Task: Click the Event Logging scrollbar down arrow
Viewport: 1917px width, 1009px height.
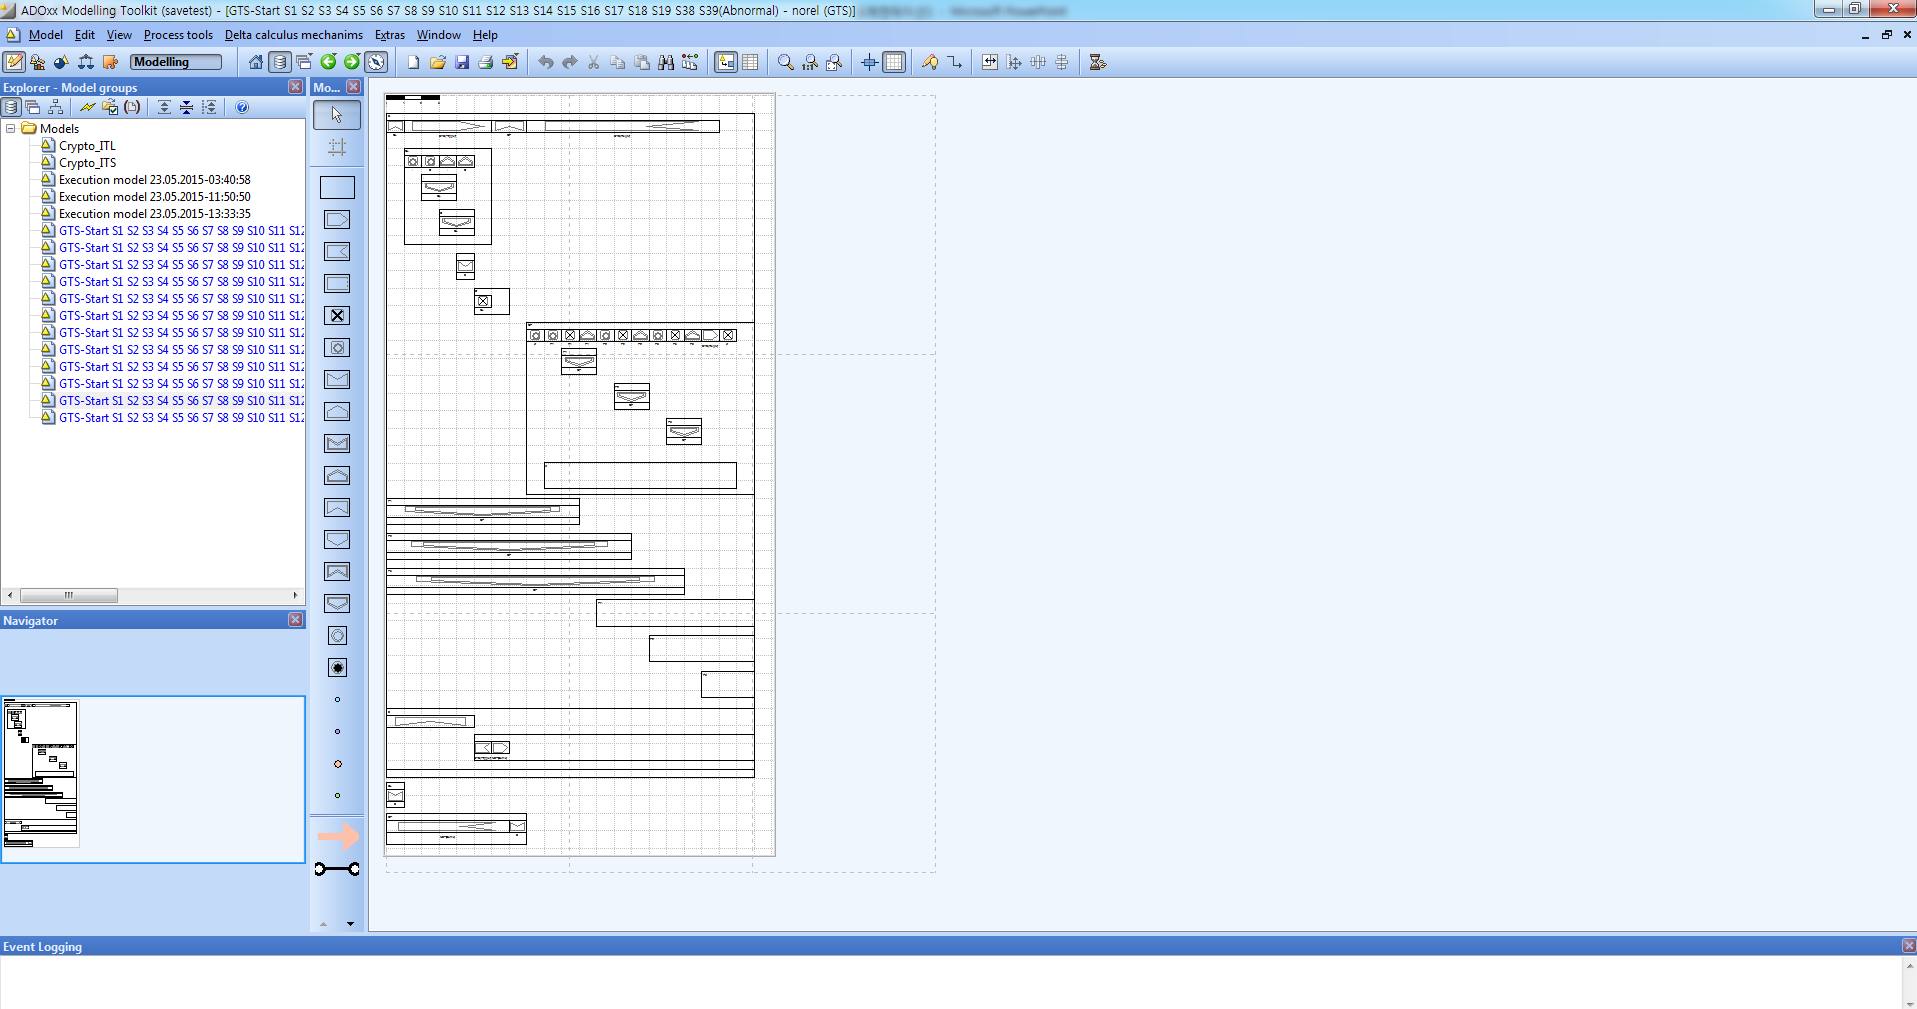Action: pyautogui.click(x=1909, y=1003)
